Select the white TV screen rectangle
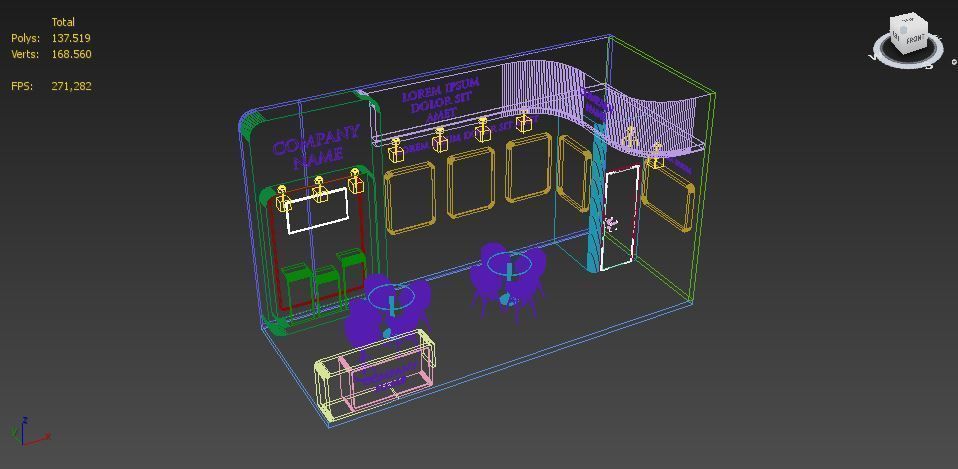This screenshot has width=958, height=469. click(317, 211)
